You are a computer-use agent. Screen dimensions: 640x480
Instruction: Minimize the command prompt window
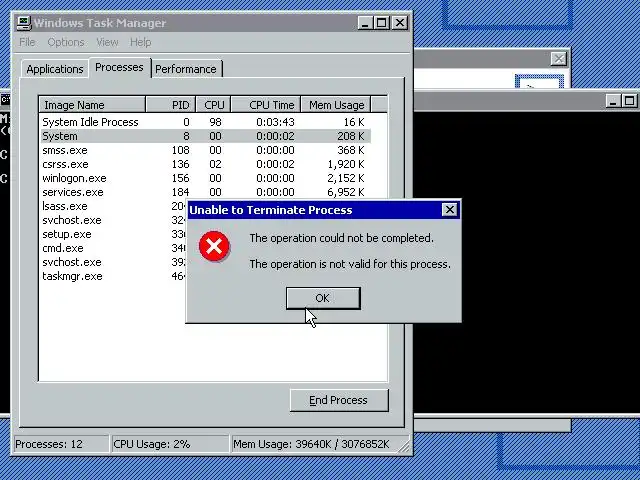tap(613, 101)
